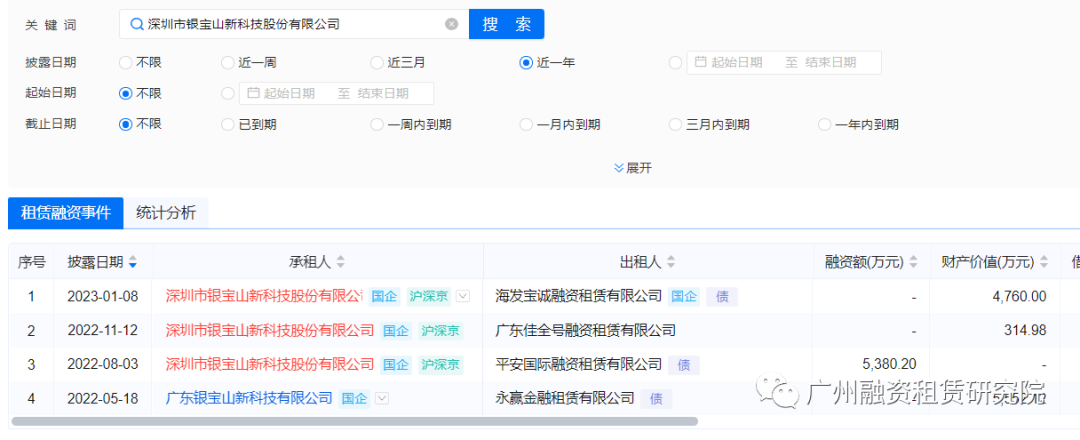Expand tag dropdown in row 1 lessee

[462, 296]
